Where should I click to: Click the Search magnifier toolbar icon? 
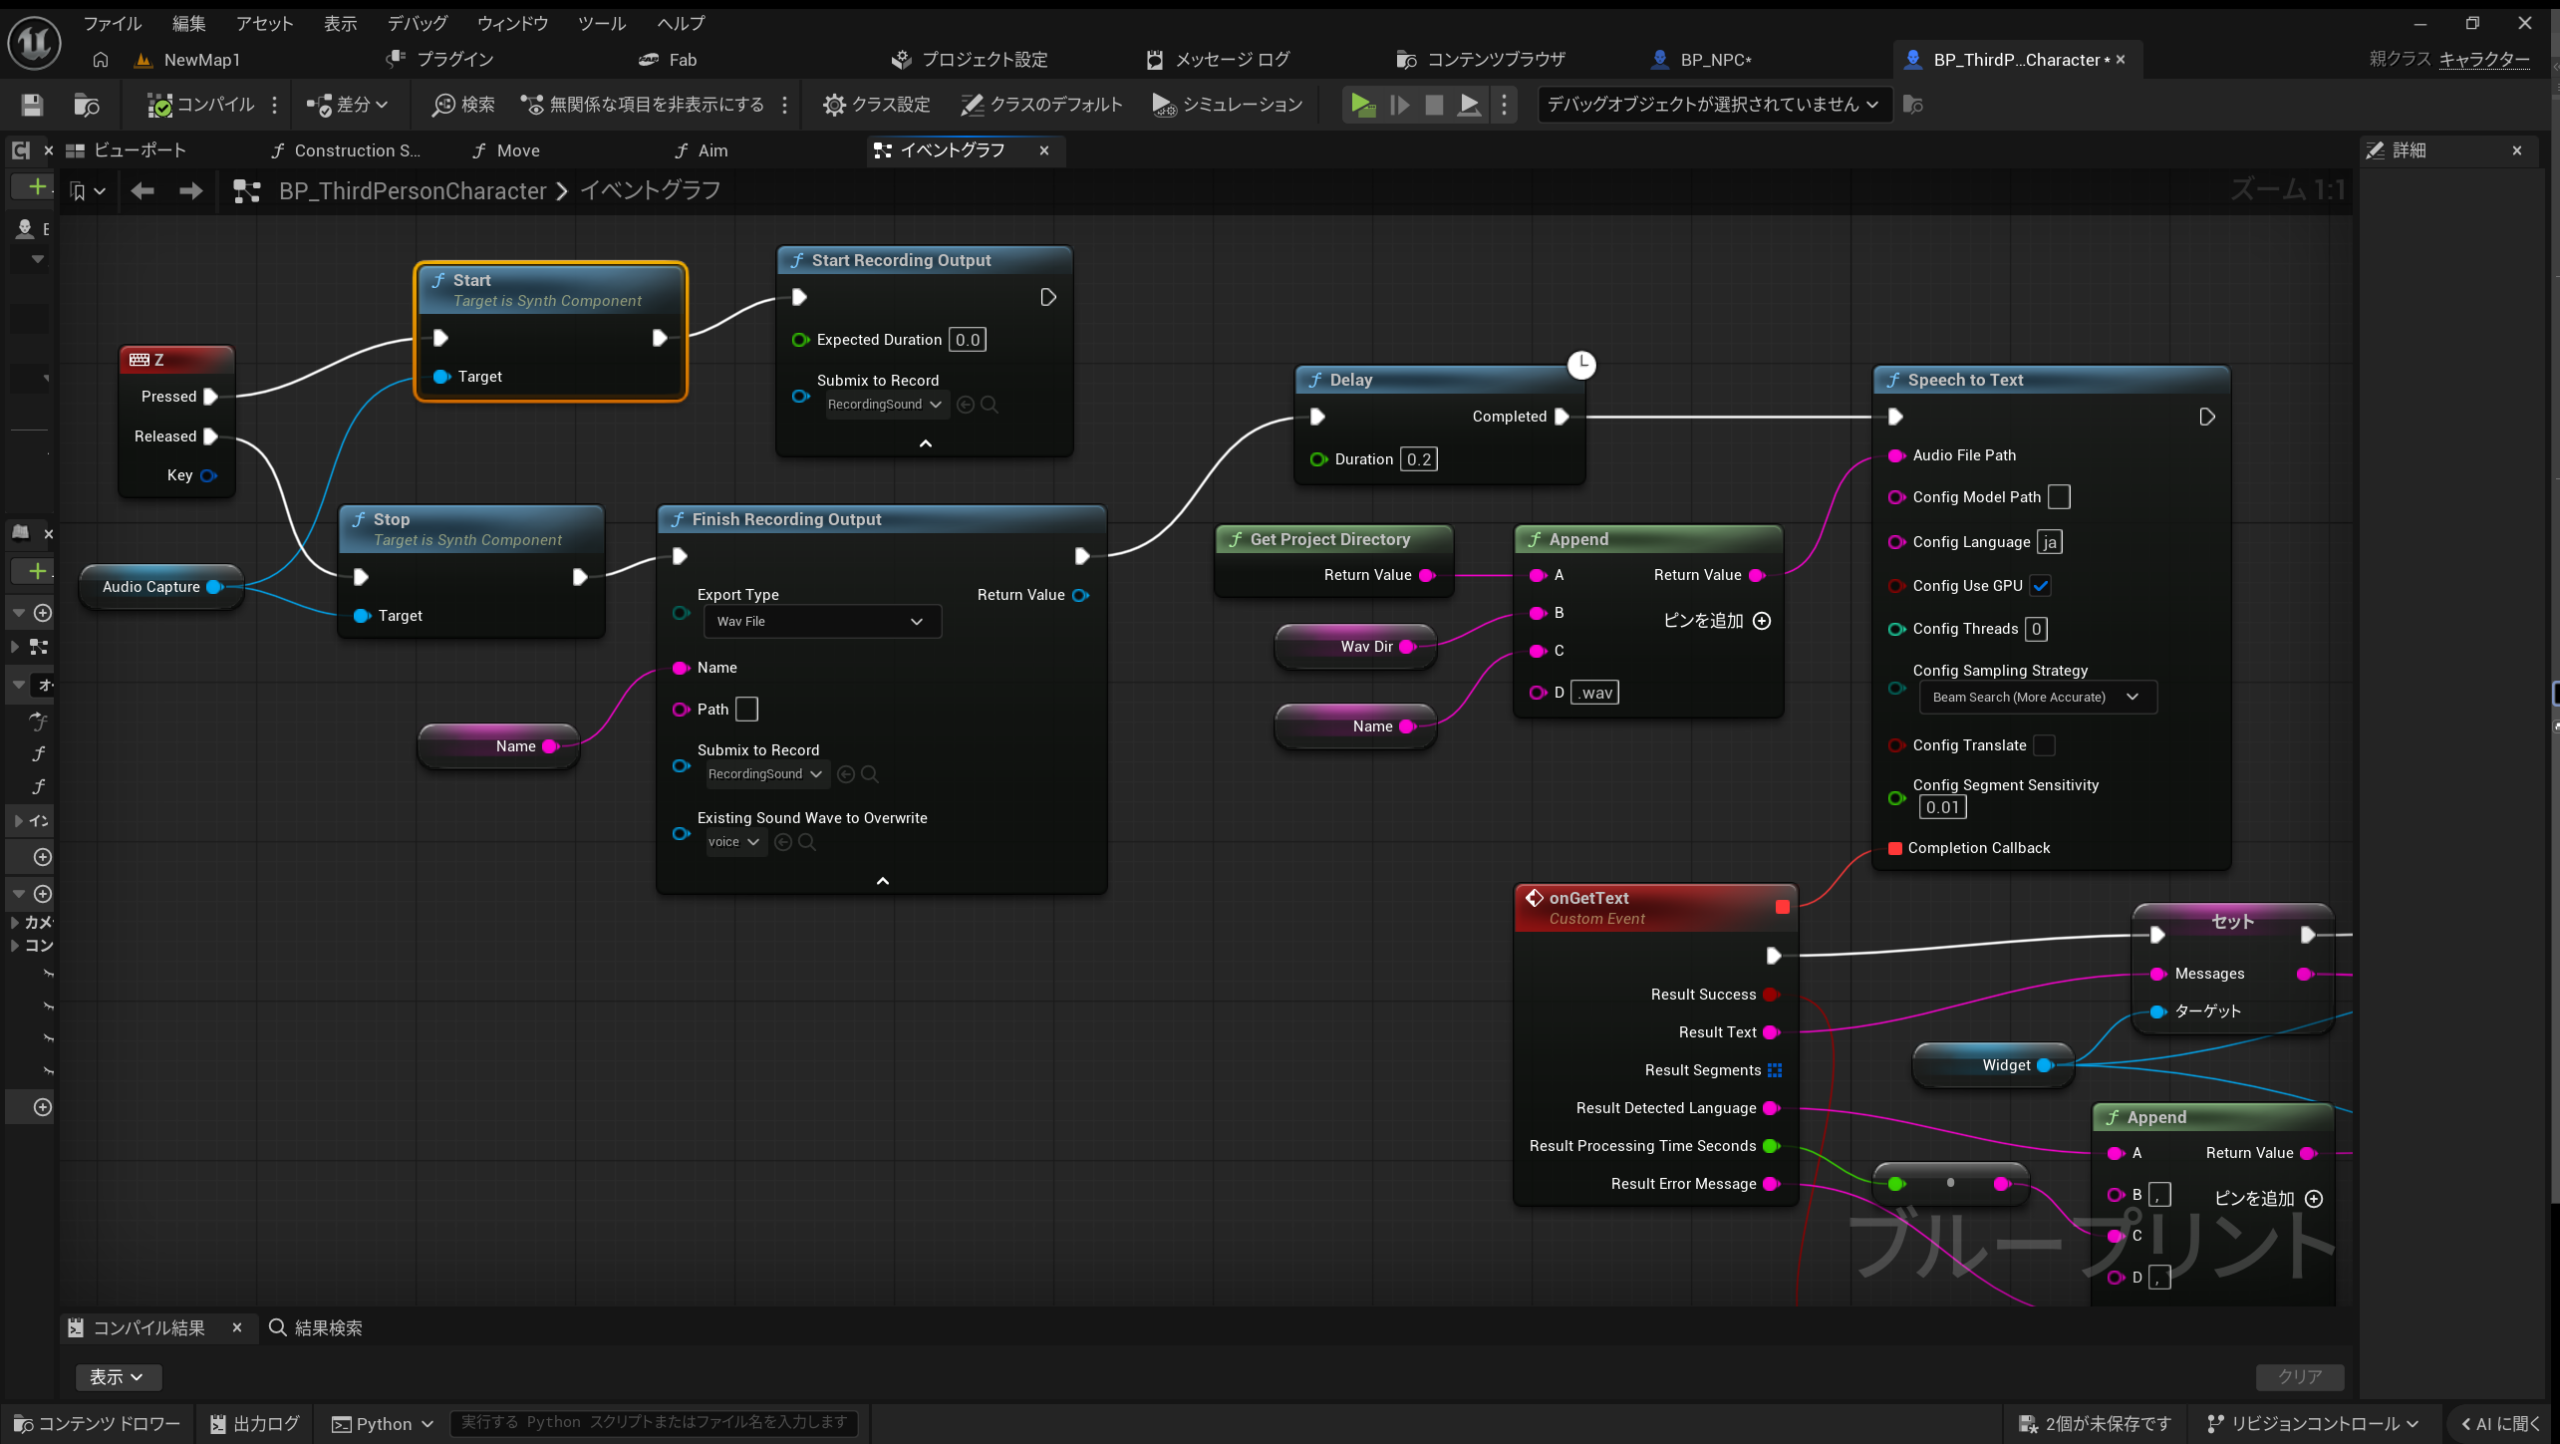(443, 105)
